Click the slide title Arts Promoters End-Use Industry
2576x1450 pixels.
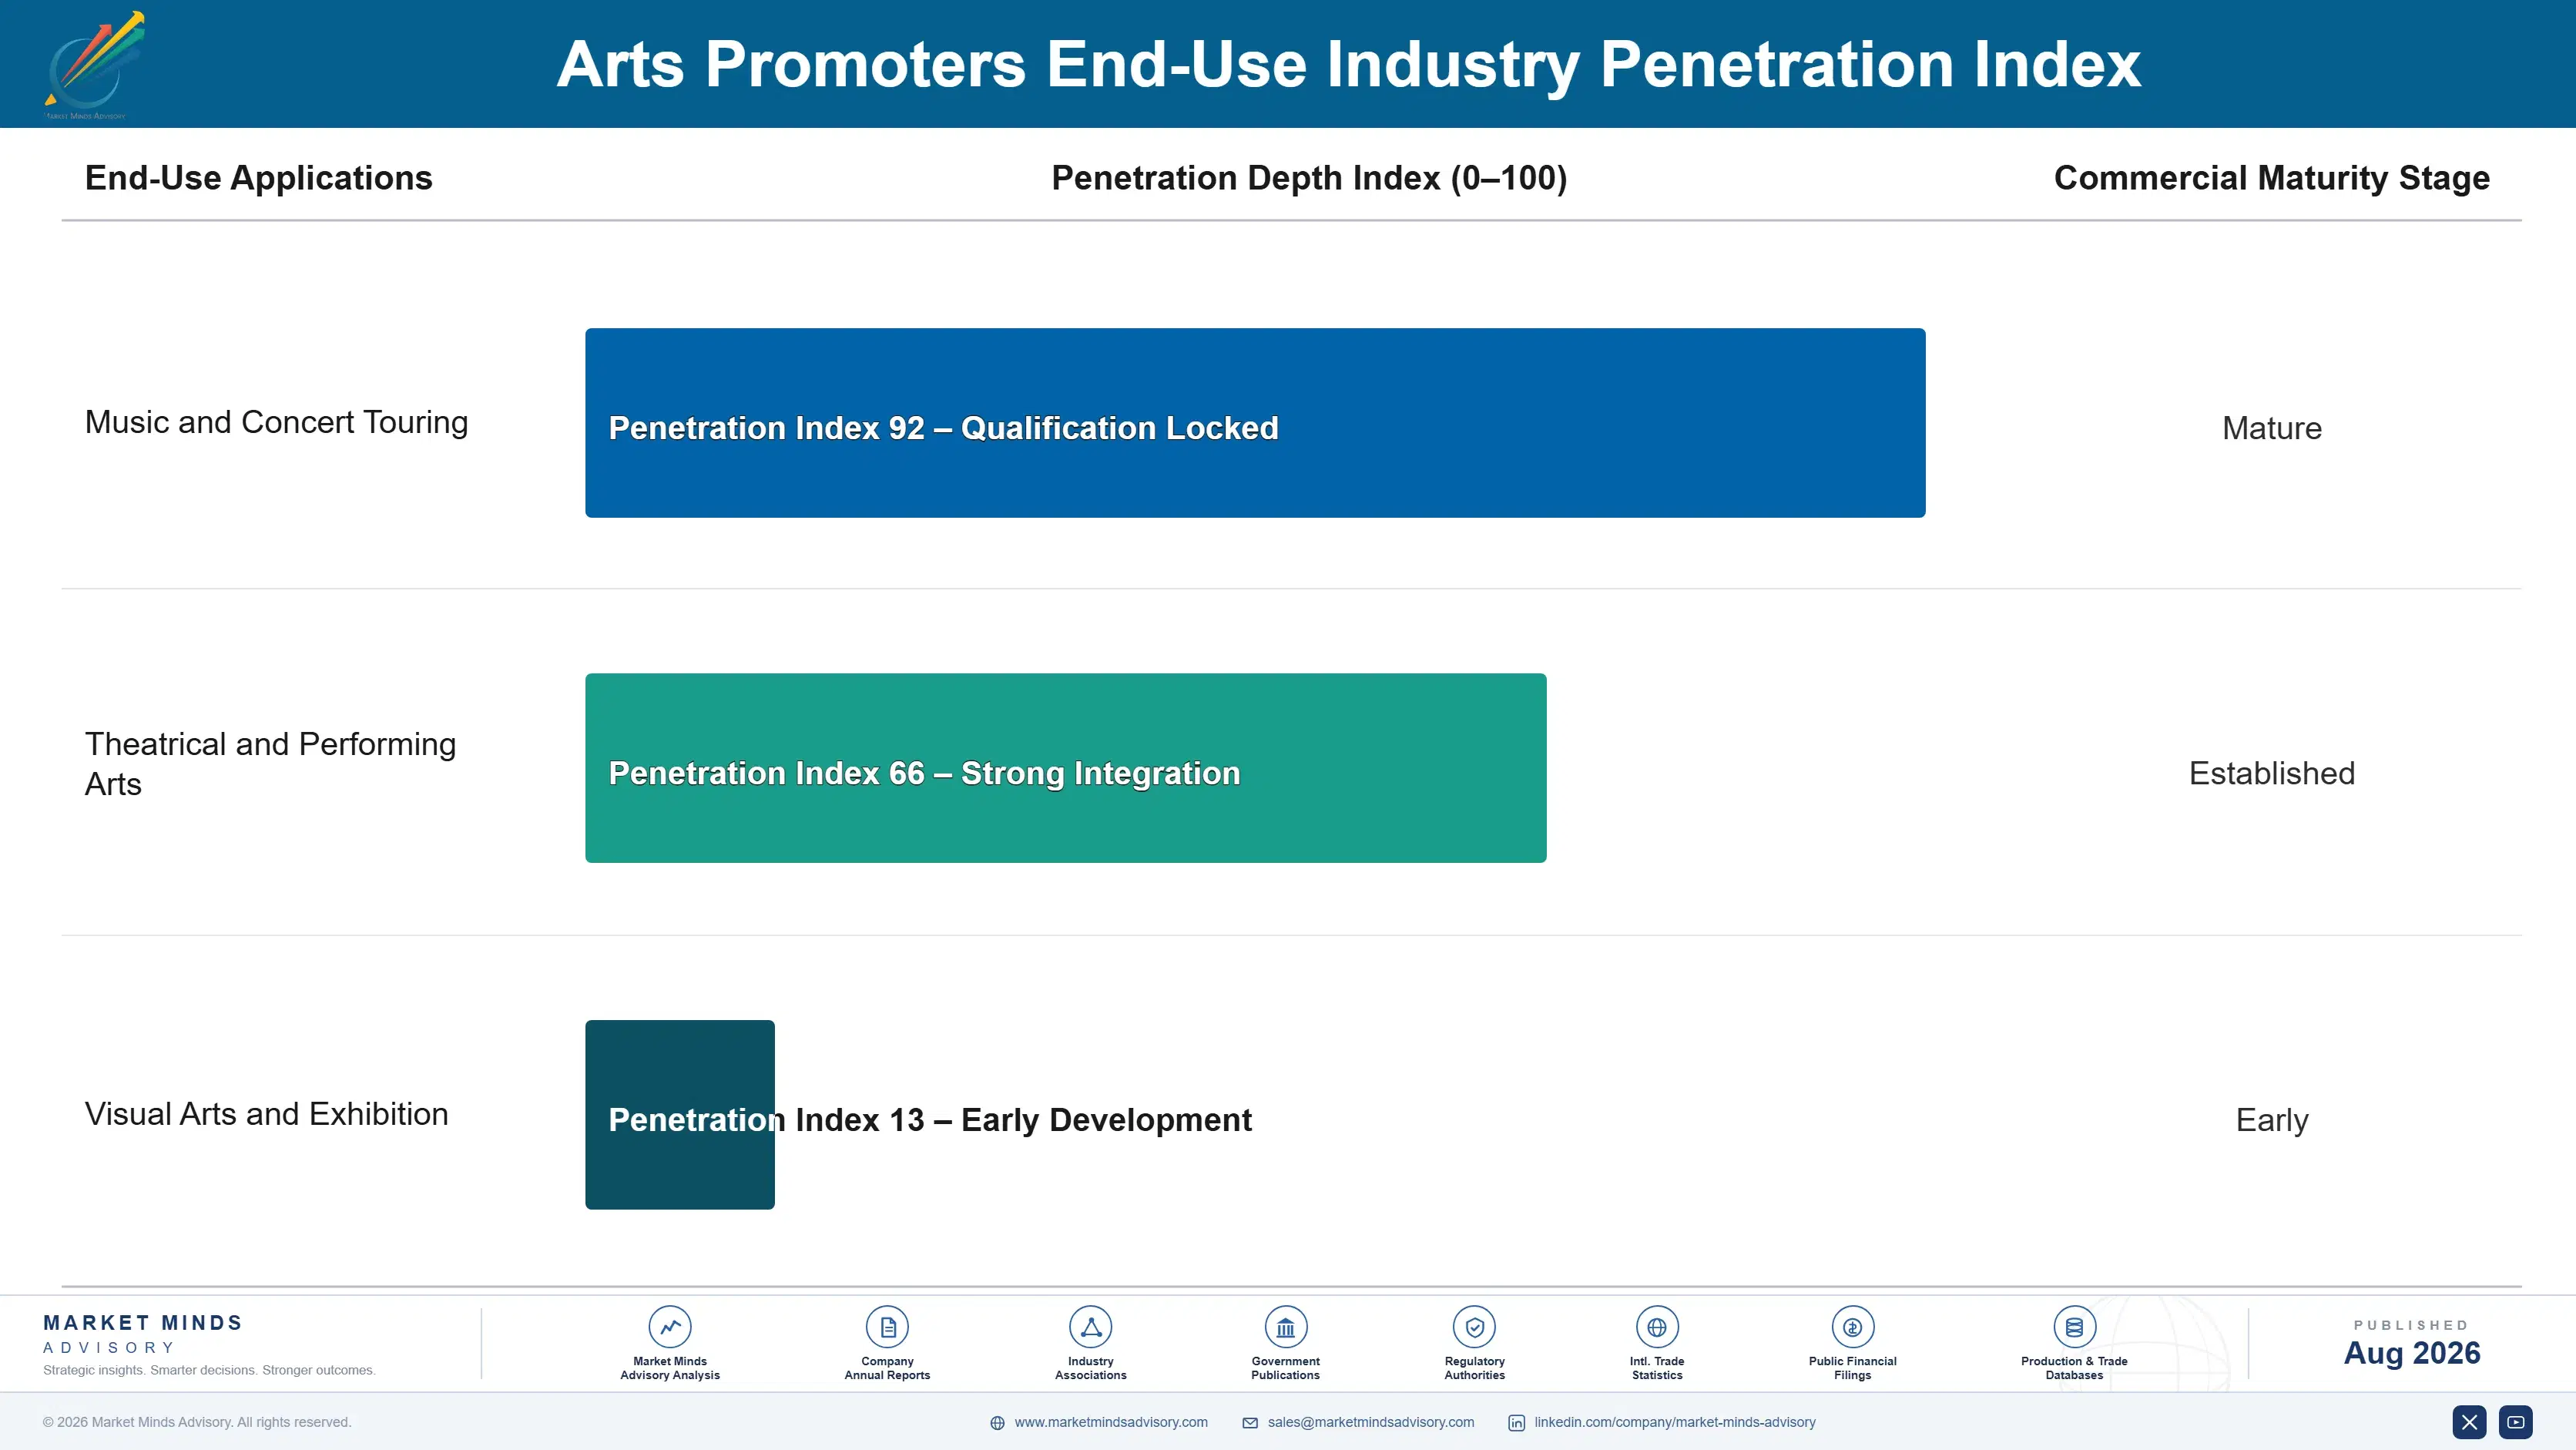pyautogui.click(x=1348, y=65)
